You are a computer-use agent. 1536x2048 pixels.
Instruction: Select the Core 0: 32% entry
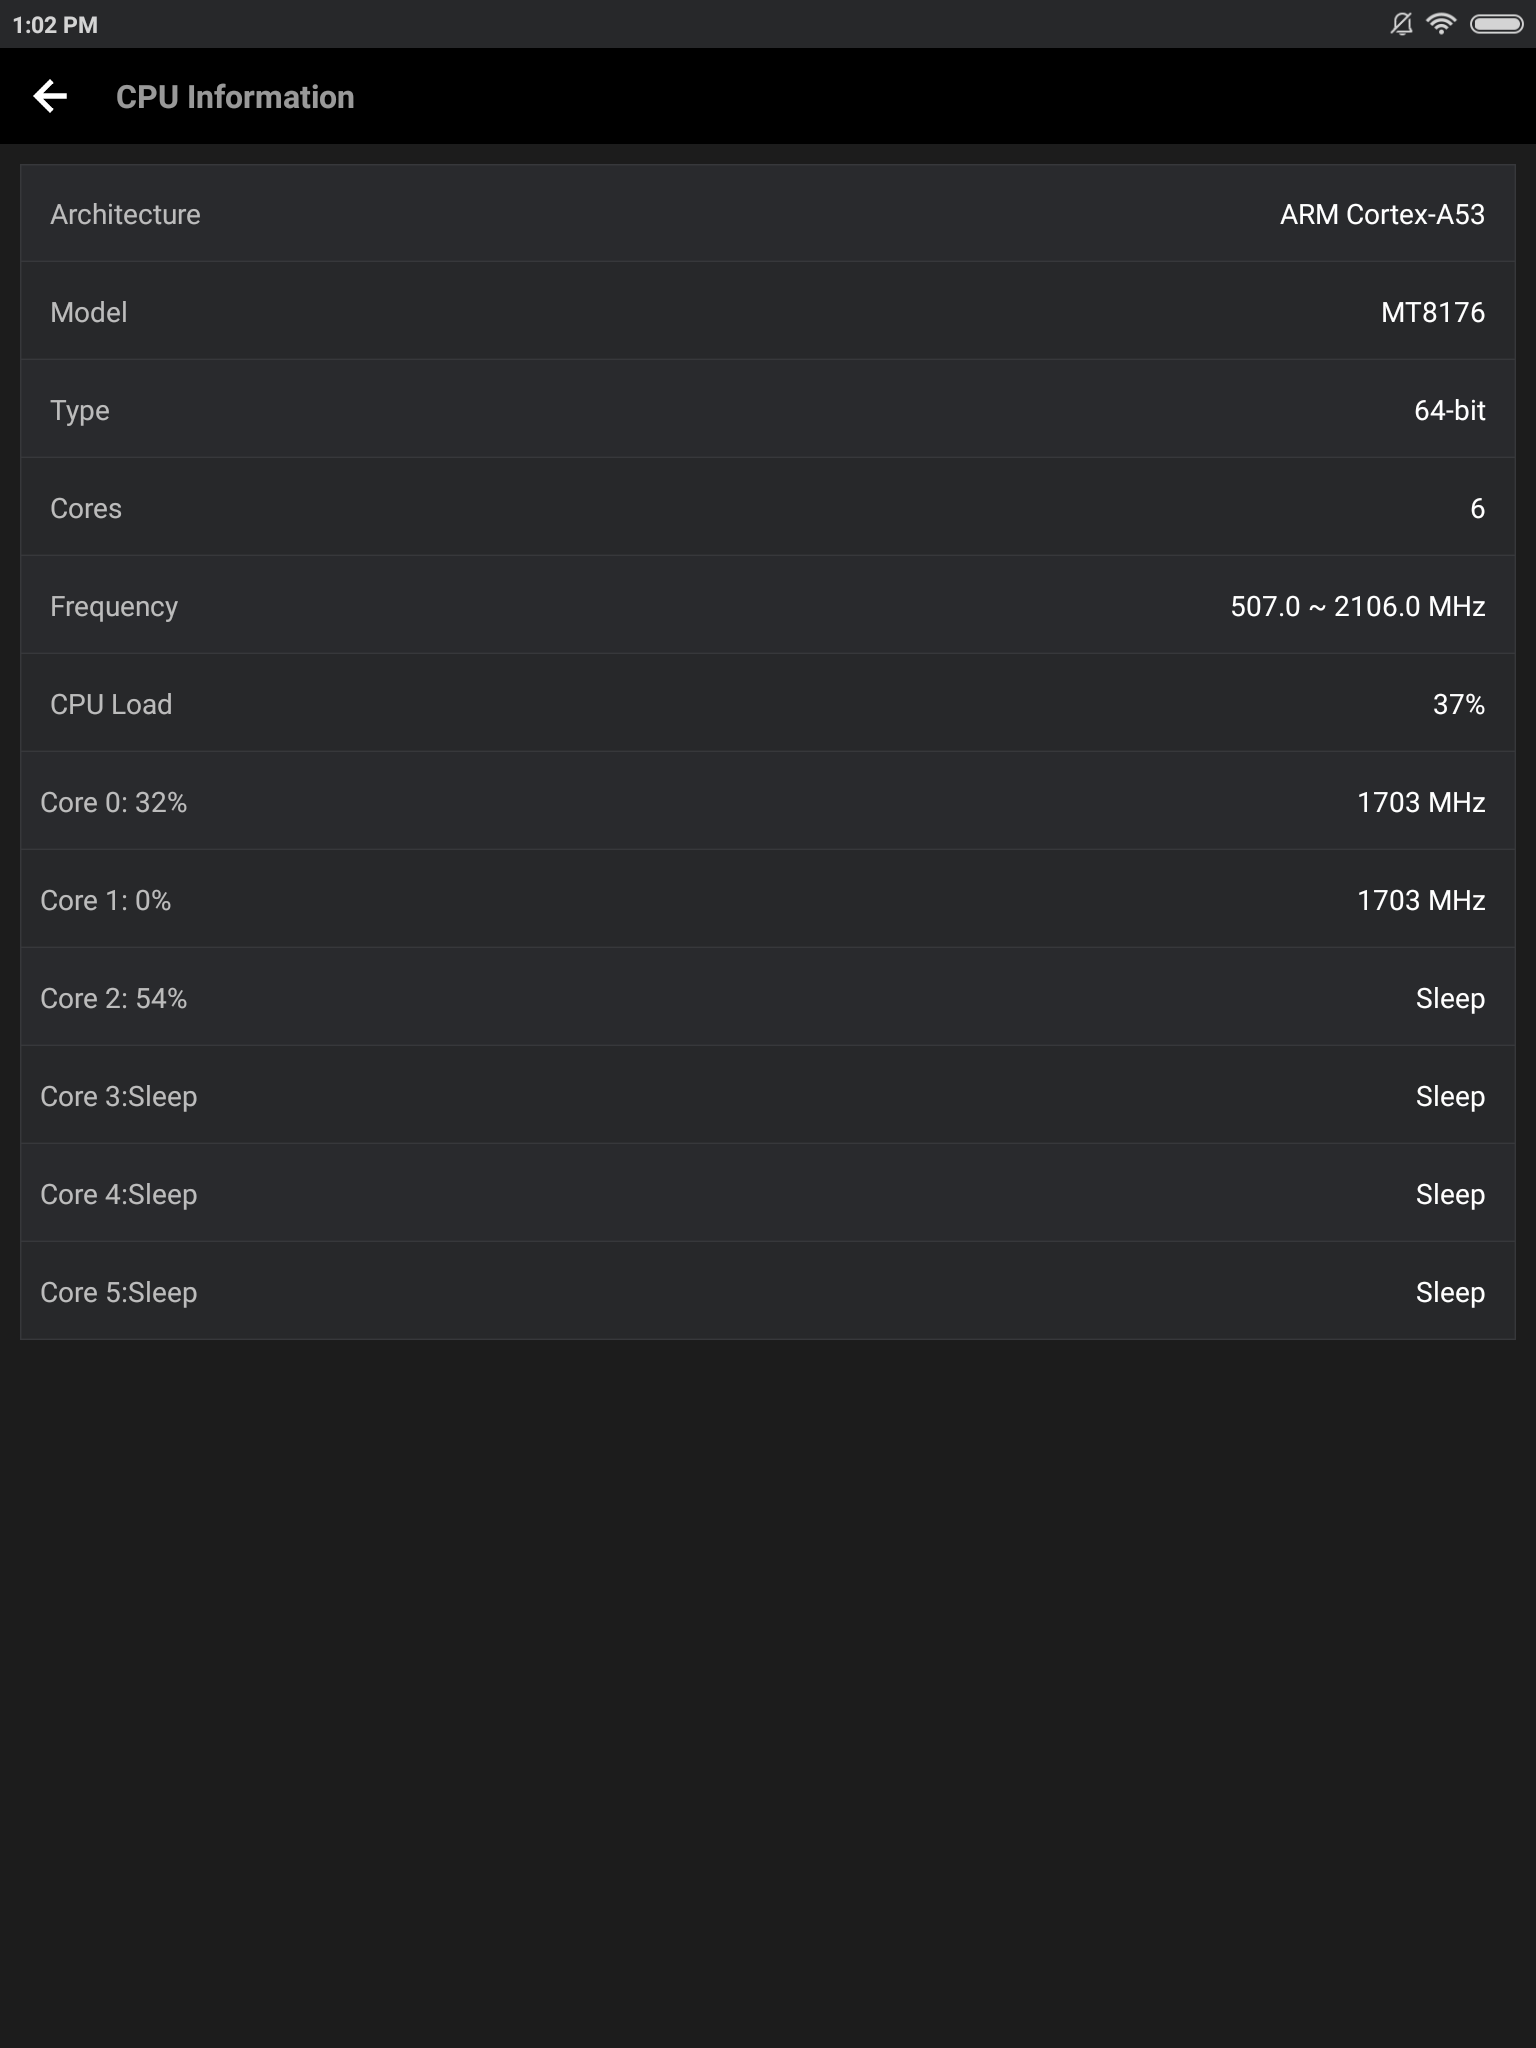click(114, 802)
